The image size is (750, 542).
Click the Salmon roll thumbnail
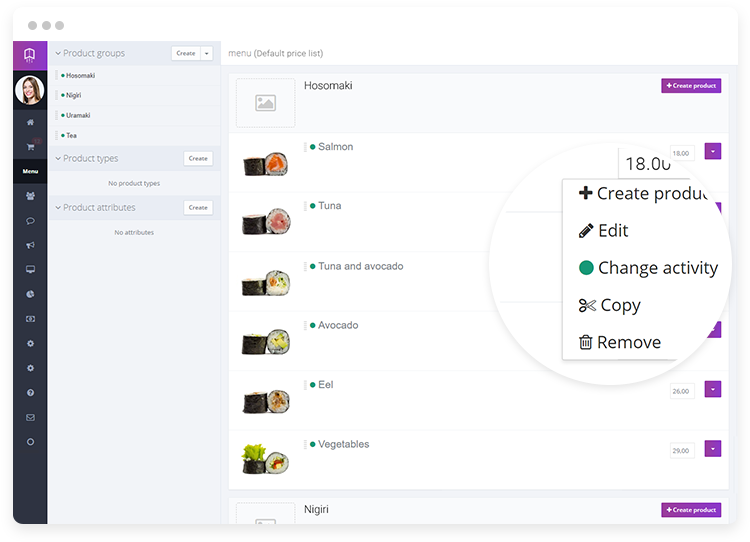(x=265, y=164)
